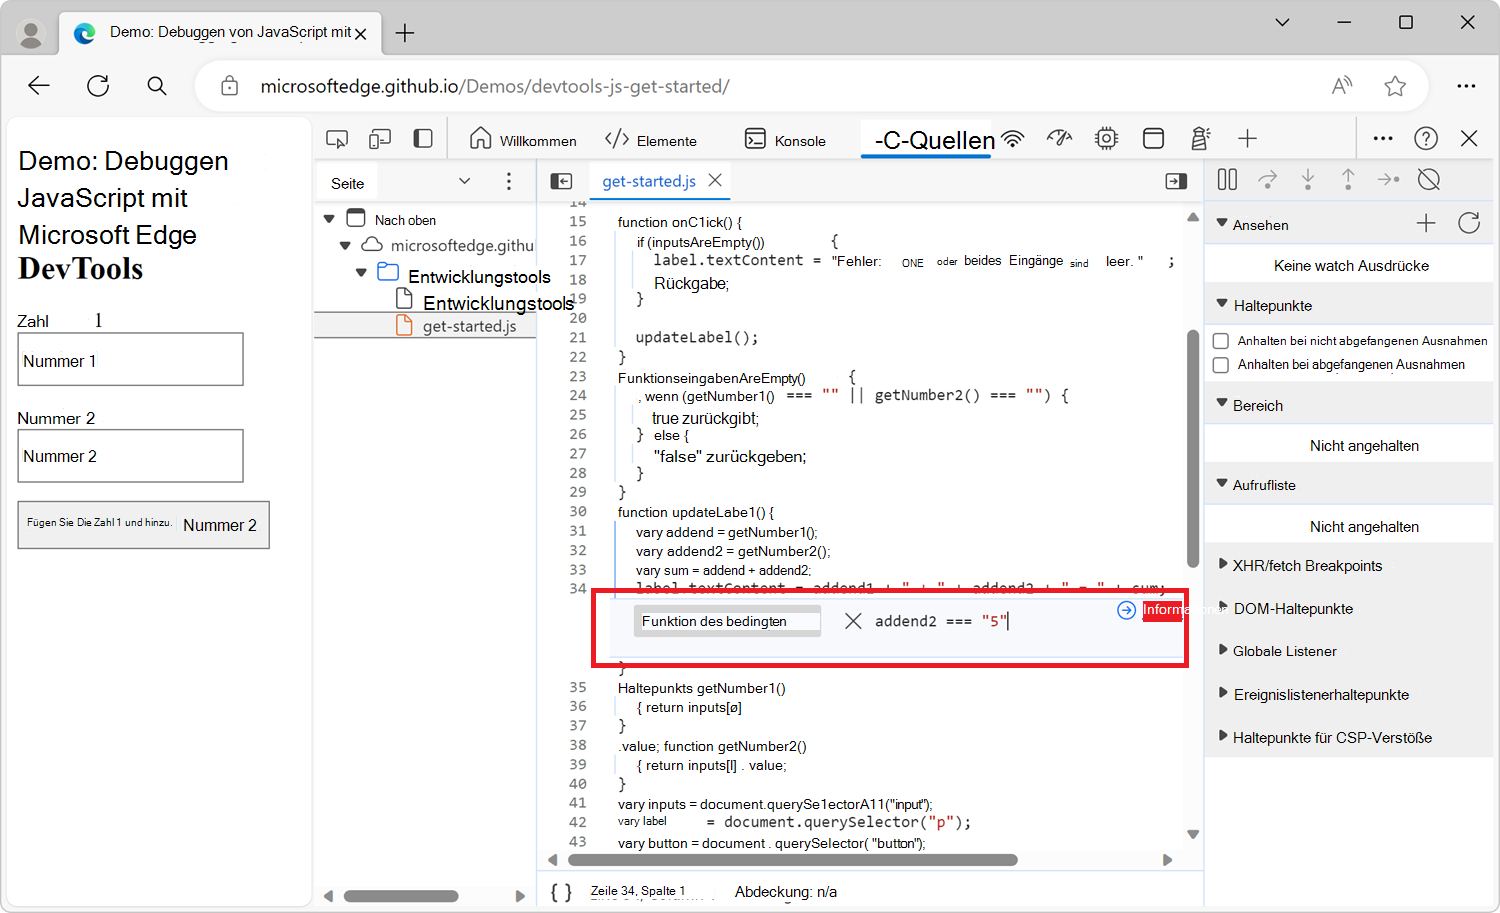
Task: Add a watch expression
Action: 1426,223
